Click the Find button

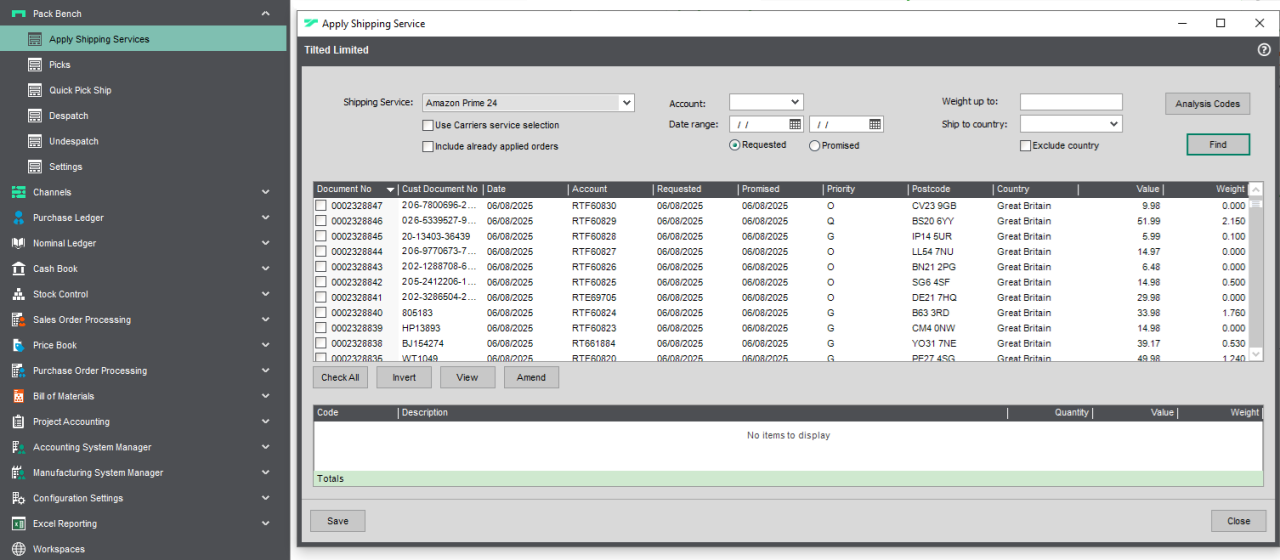pos(1218,145)
